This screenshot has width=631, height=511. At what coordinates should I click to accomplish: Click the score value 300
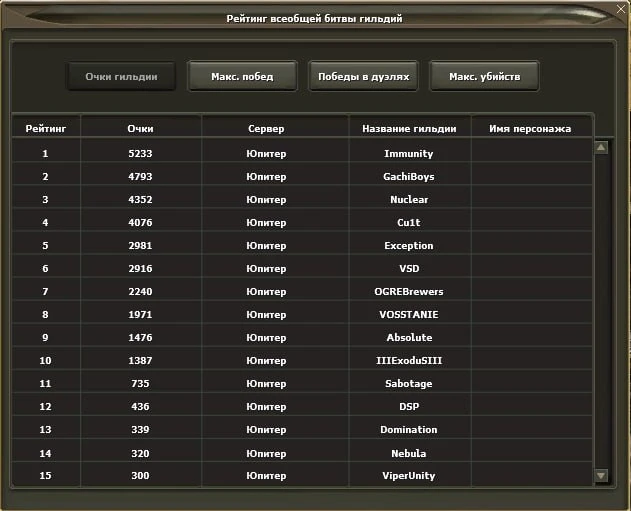click(x=140, y=476)
